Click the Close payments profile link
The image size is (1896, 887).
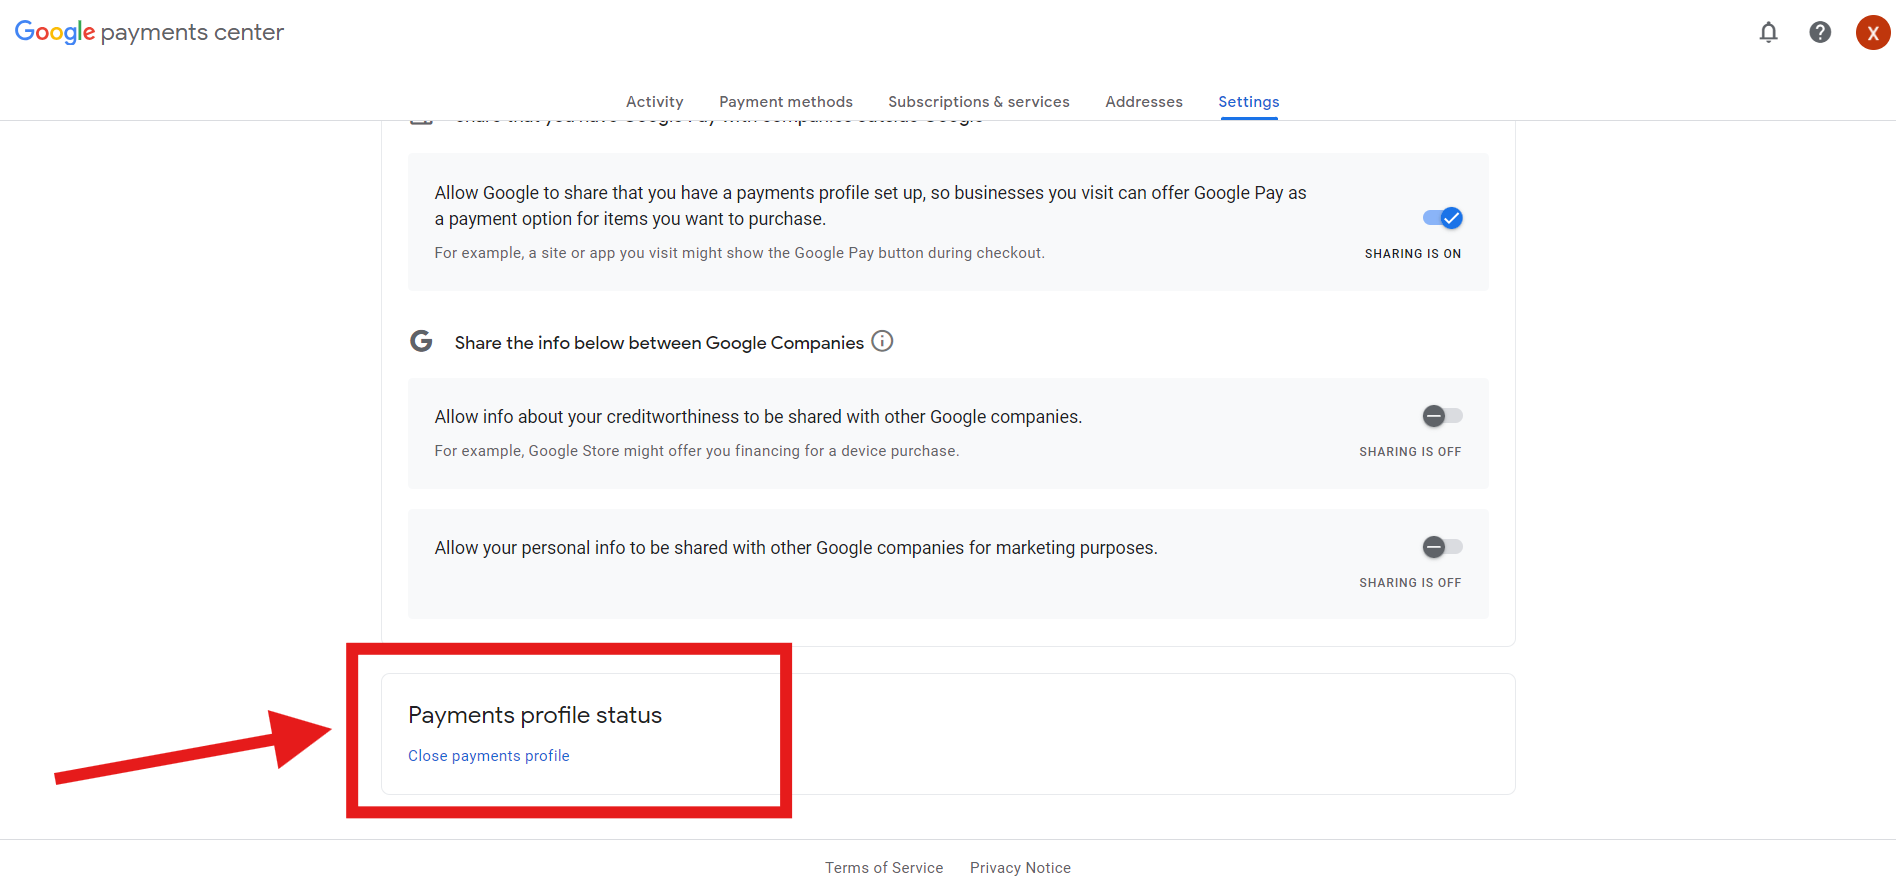tap(488, 756)
